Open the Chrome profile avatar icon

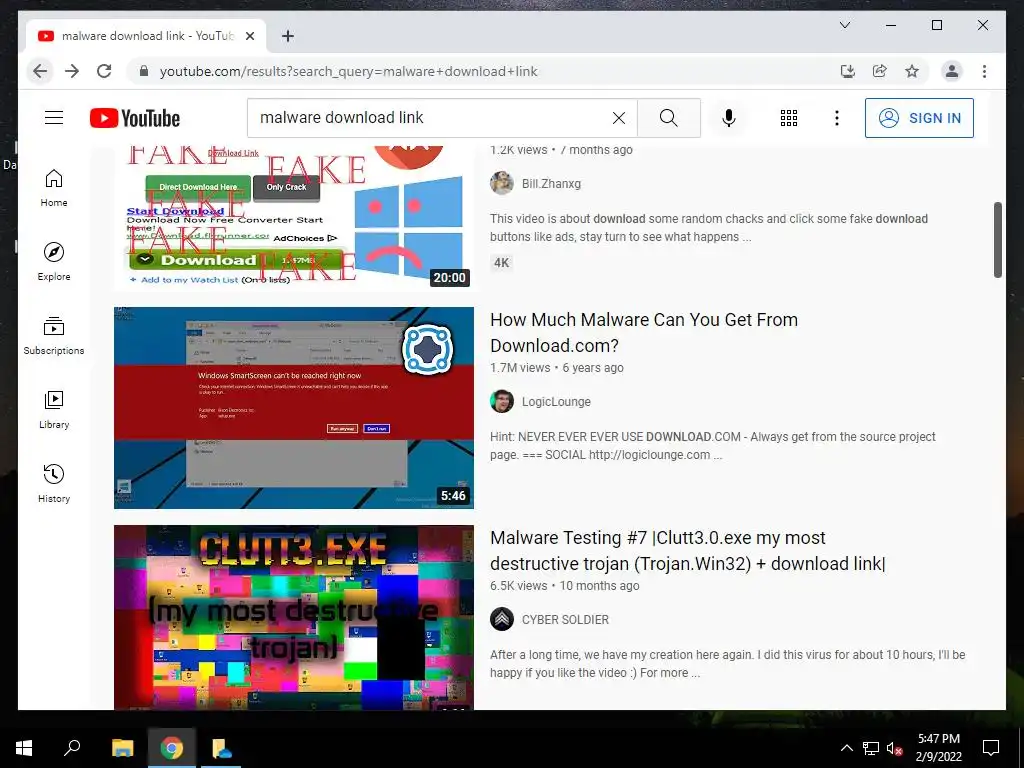[x=952, y=71]
